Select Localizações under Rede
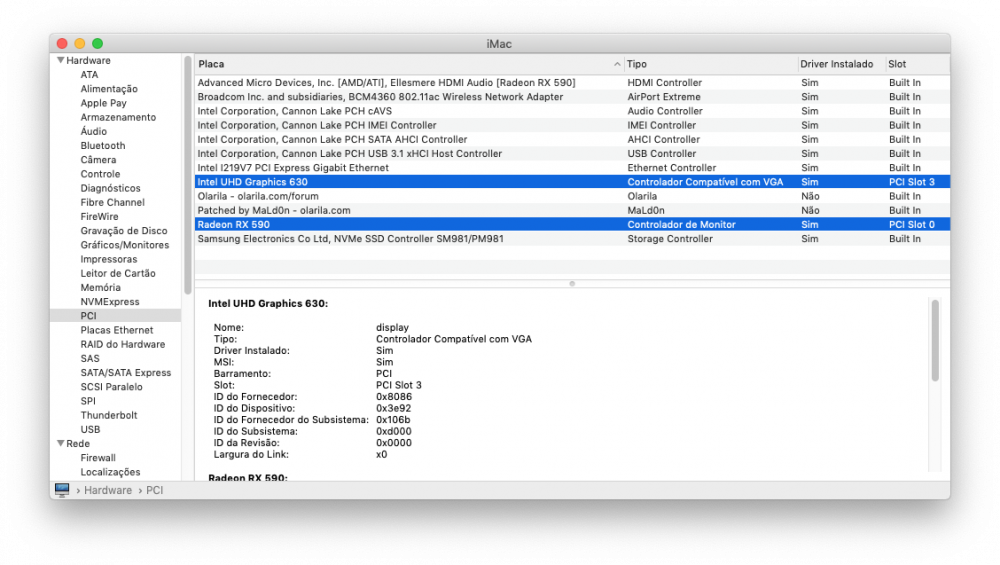 (110, 472)
